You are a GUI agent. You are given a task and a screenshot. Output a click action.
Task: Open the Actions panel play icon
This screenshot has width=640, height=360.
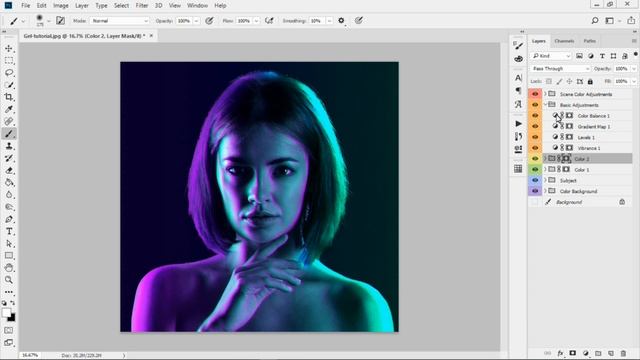click(x=518, y=124)
